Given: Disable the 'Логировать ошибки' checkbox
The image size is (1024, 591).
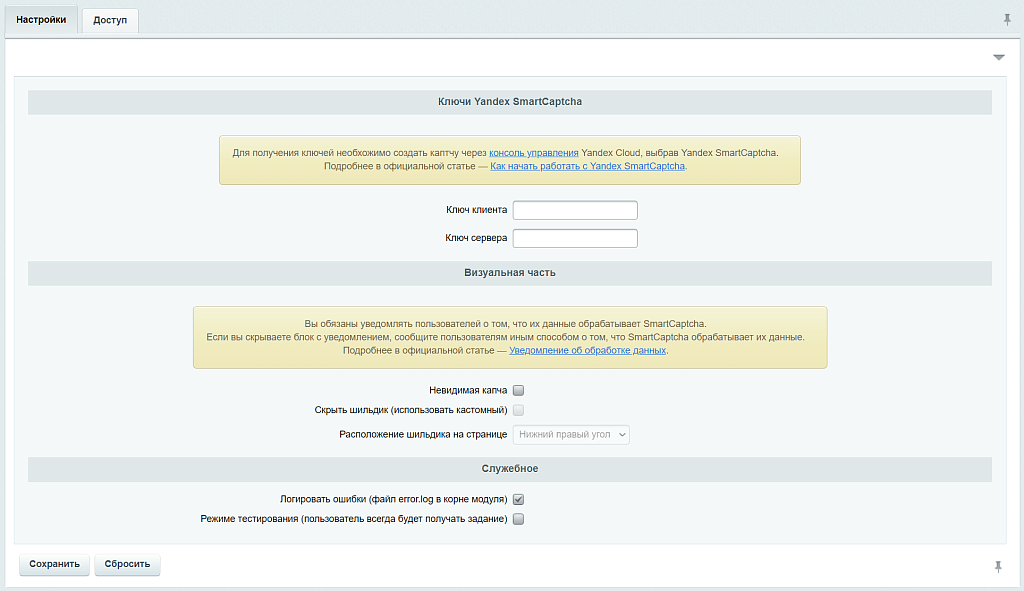Looking at the screenshot, I should coord(517,498).
